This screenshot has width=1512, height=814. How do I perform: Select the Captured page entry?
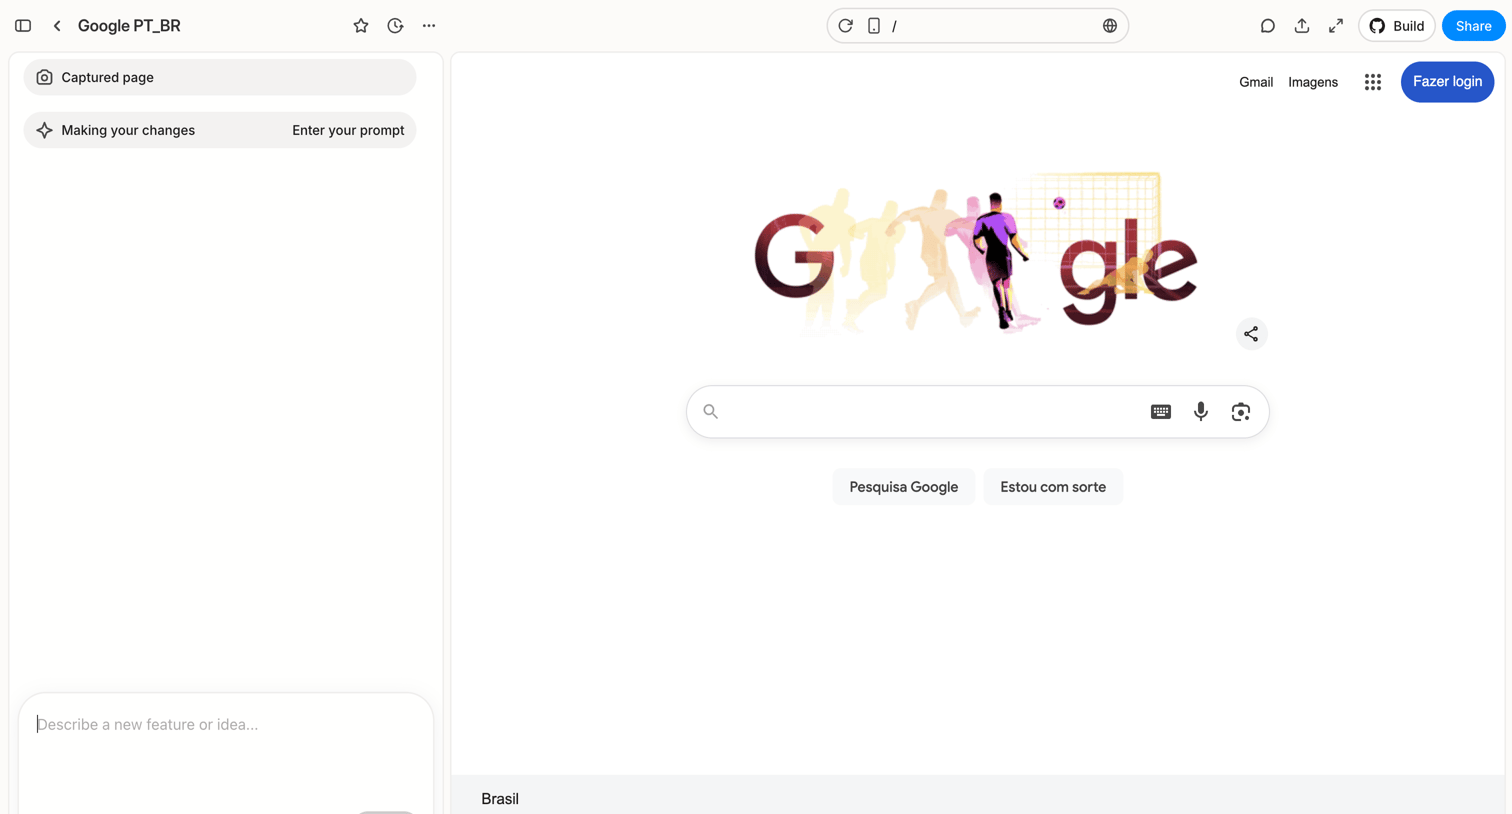tap(220, 77)
